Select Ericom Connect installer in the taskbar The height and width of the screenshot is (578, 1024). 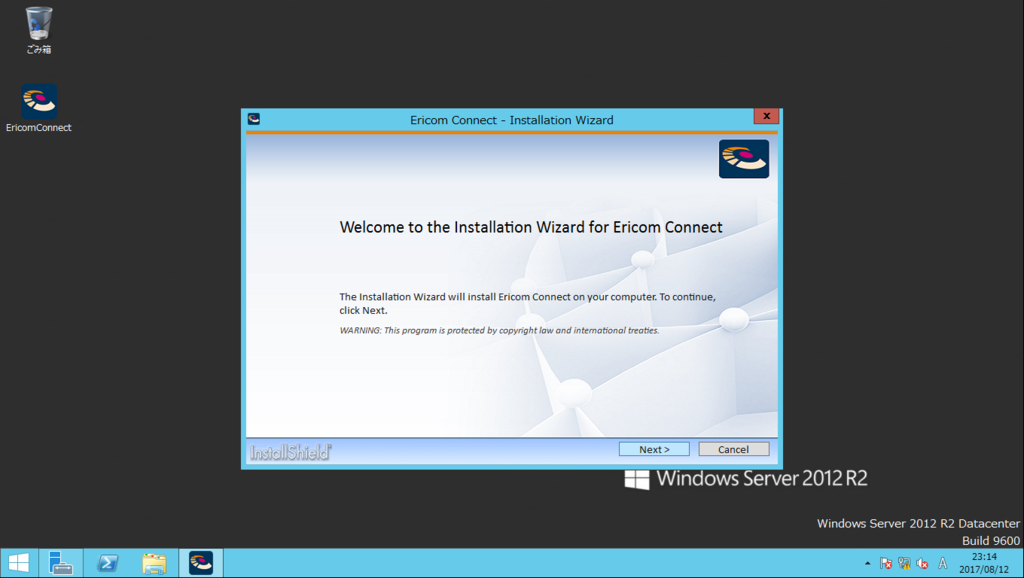pos(200,563)
